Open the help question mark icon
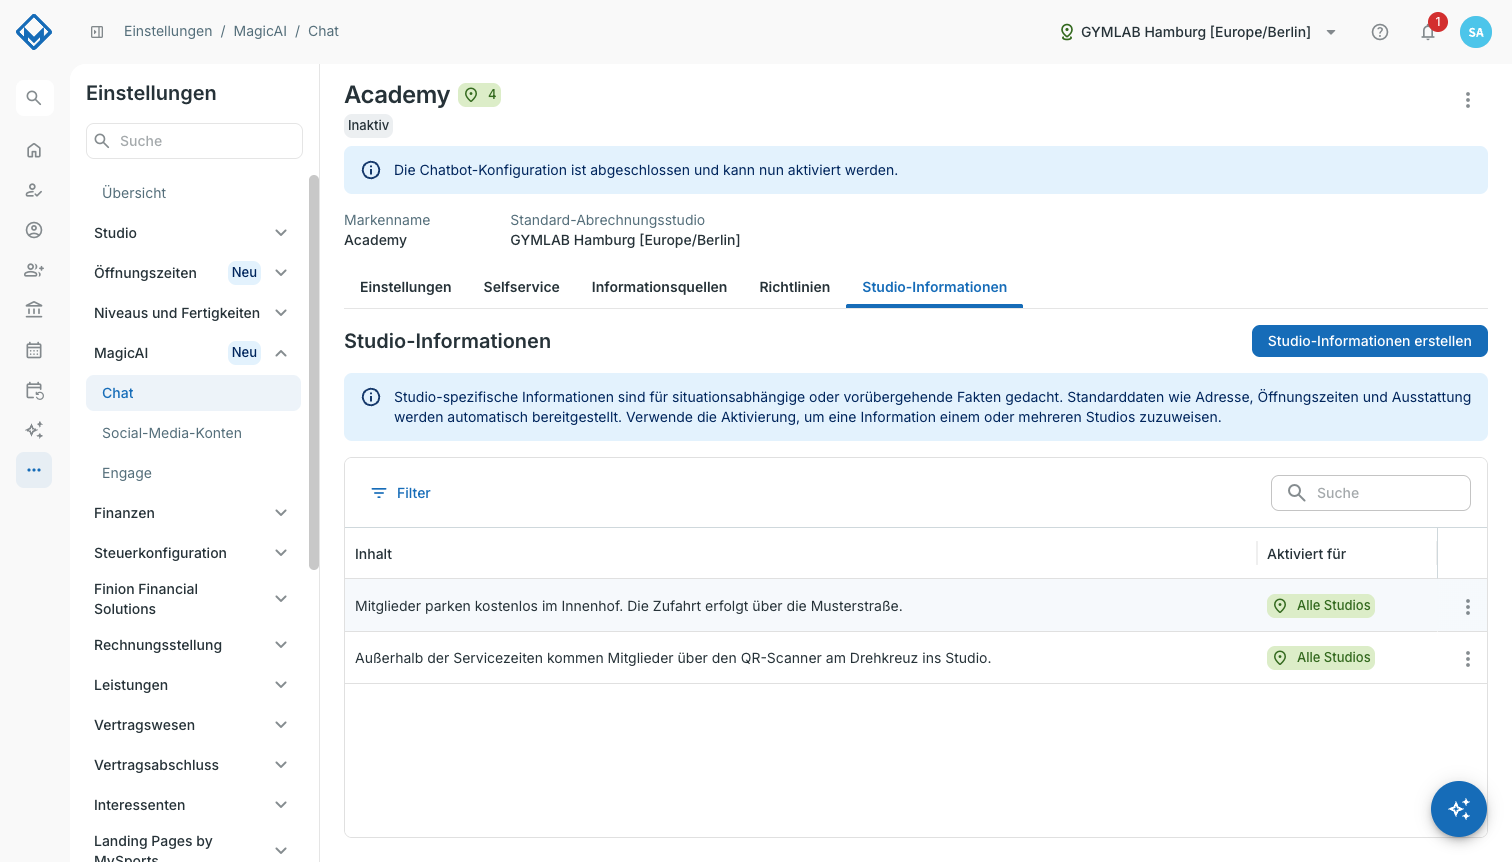The width and height of the screenshot is (1512, 862). tap(1380, 32)
